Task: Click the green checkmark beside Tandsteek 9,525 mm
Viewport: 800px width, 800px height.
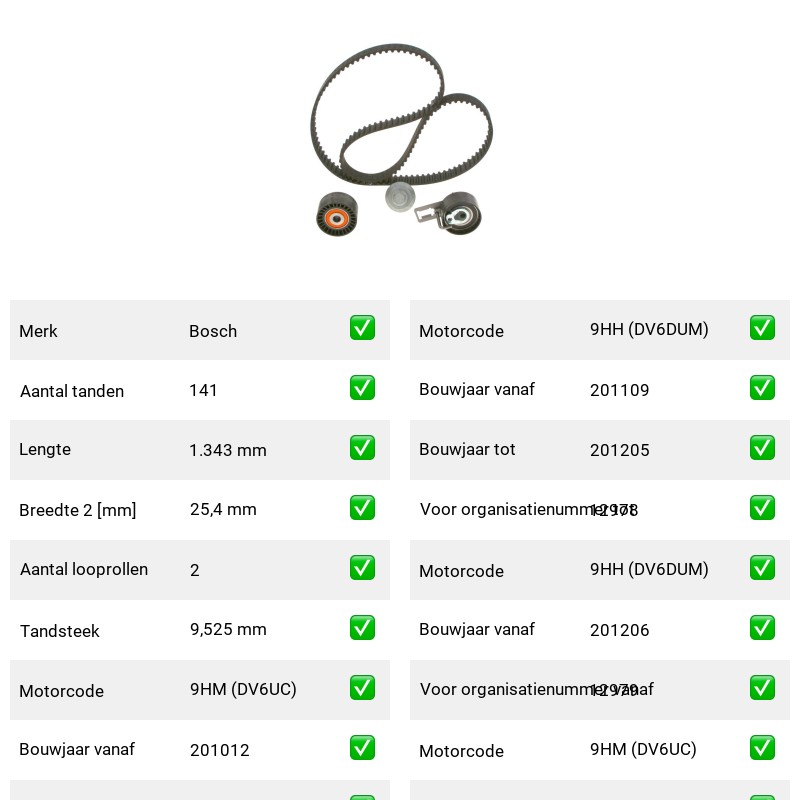Action: pyautogui.click(x=362, y=628)
